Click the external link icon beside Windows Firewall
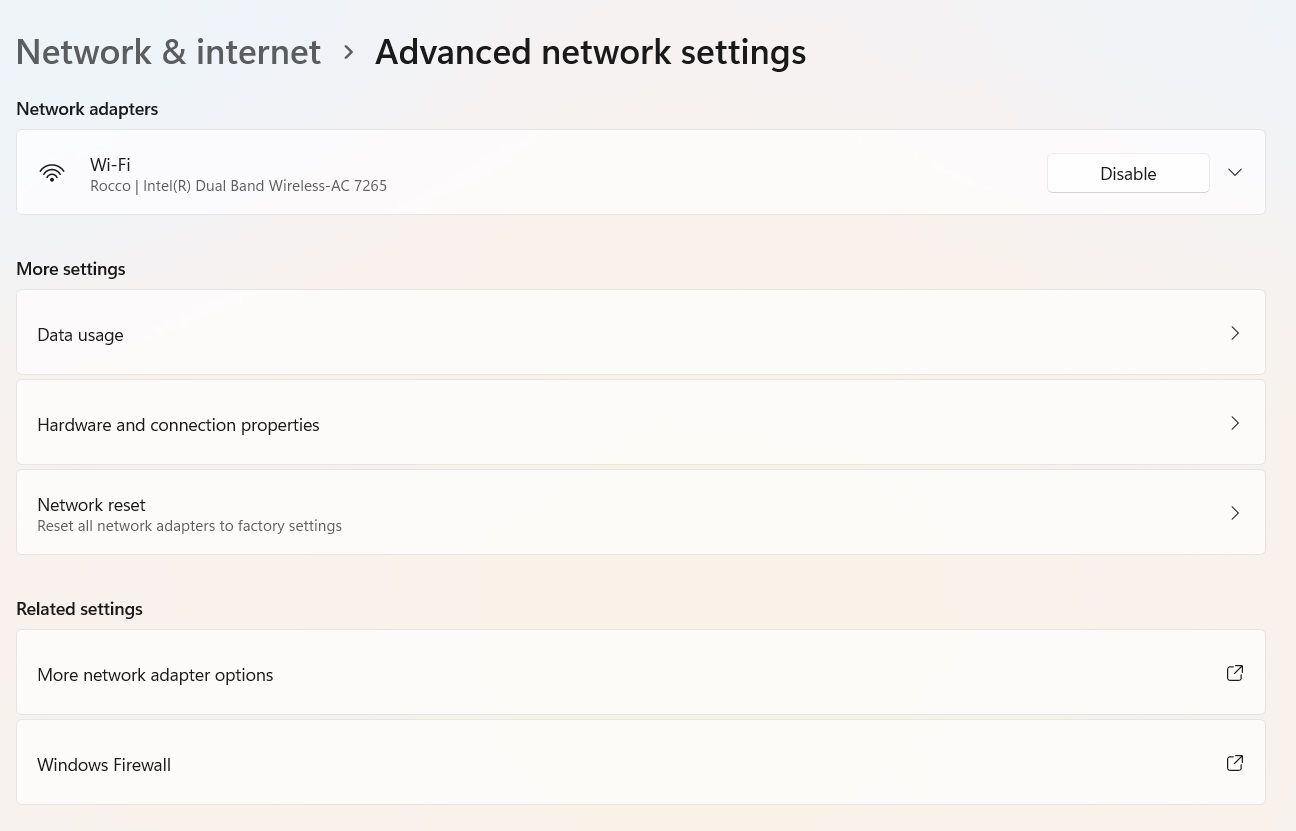The image size is (1296, 831). coord(1235,763)
